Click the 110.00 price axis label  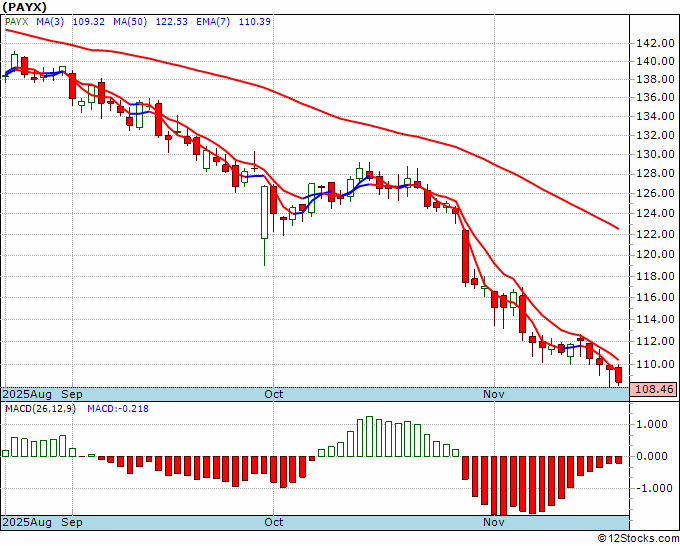click(x=655, y=364)
